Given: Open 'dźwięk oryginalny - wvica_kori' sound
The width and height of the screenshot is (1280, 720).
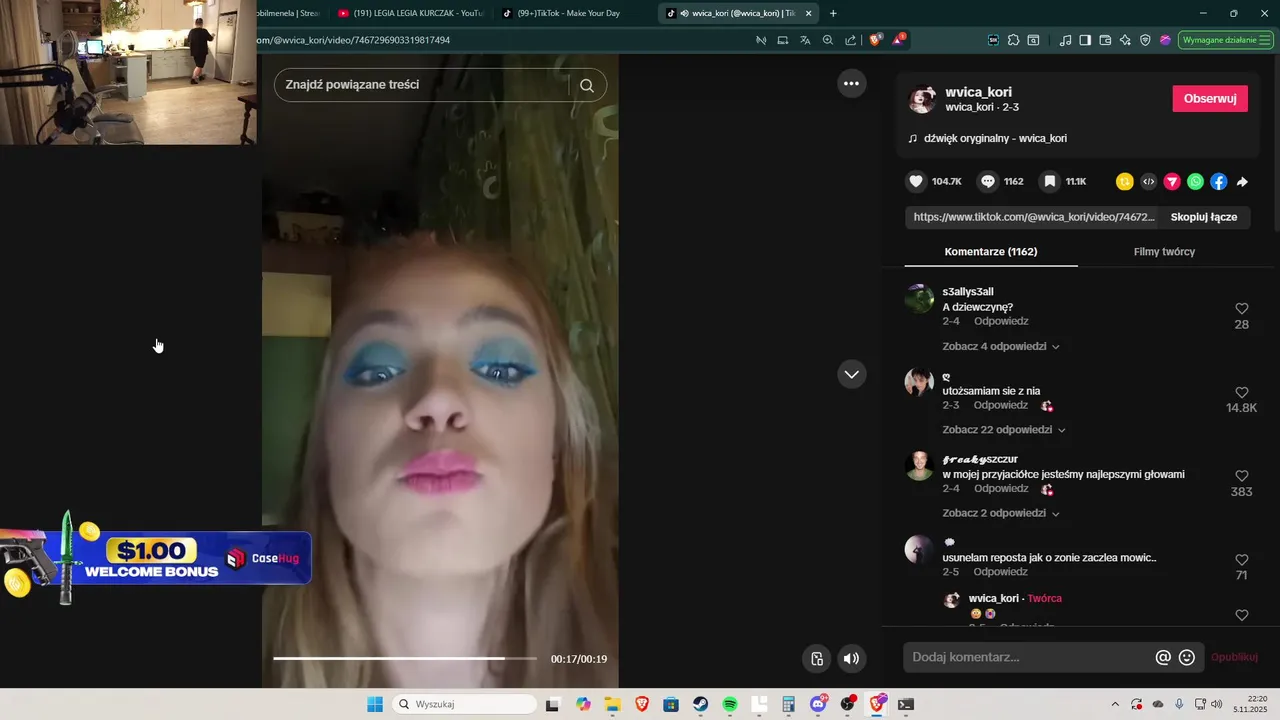Looking at the screenshot, I should coord(995,138).
